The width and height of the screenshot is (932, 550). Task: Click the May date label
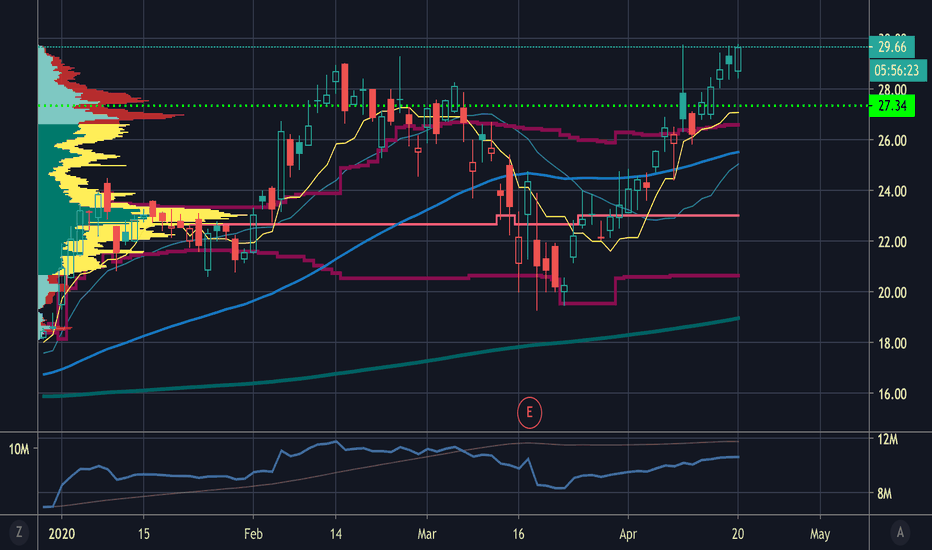coord(820,534)
